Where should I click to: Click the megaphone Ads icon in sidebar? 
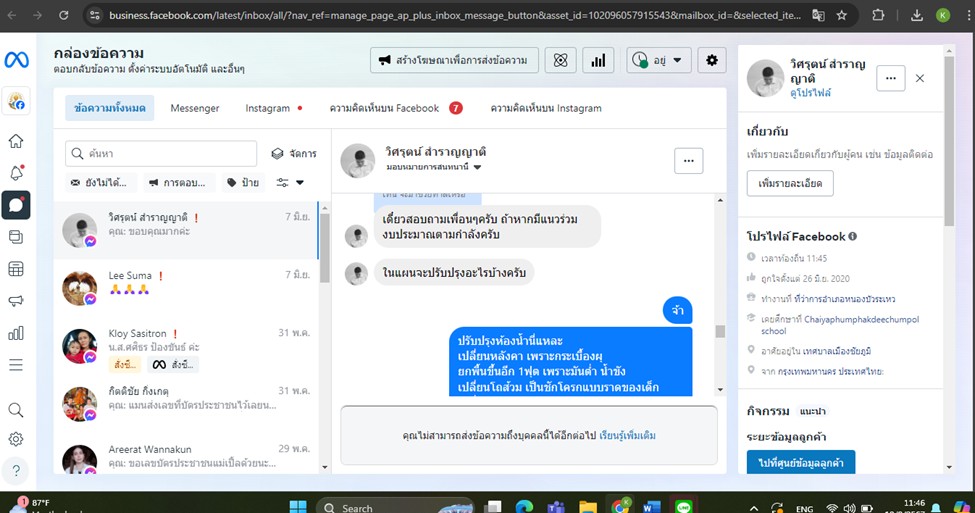point(15,301)
